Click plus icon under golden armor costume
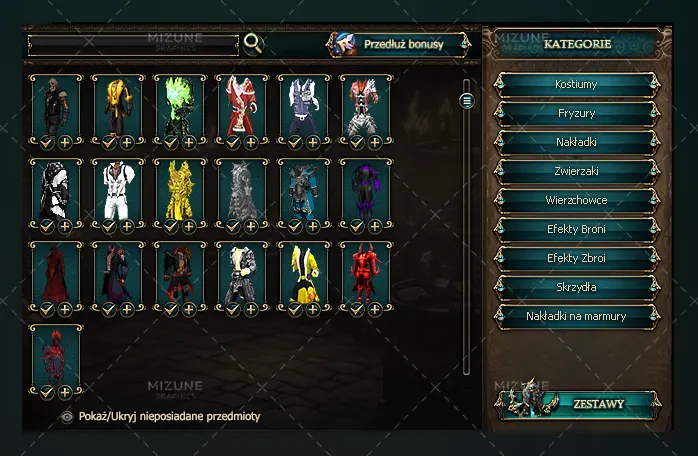Viewport: 698px width, 456px height. click(189, 226)
